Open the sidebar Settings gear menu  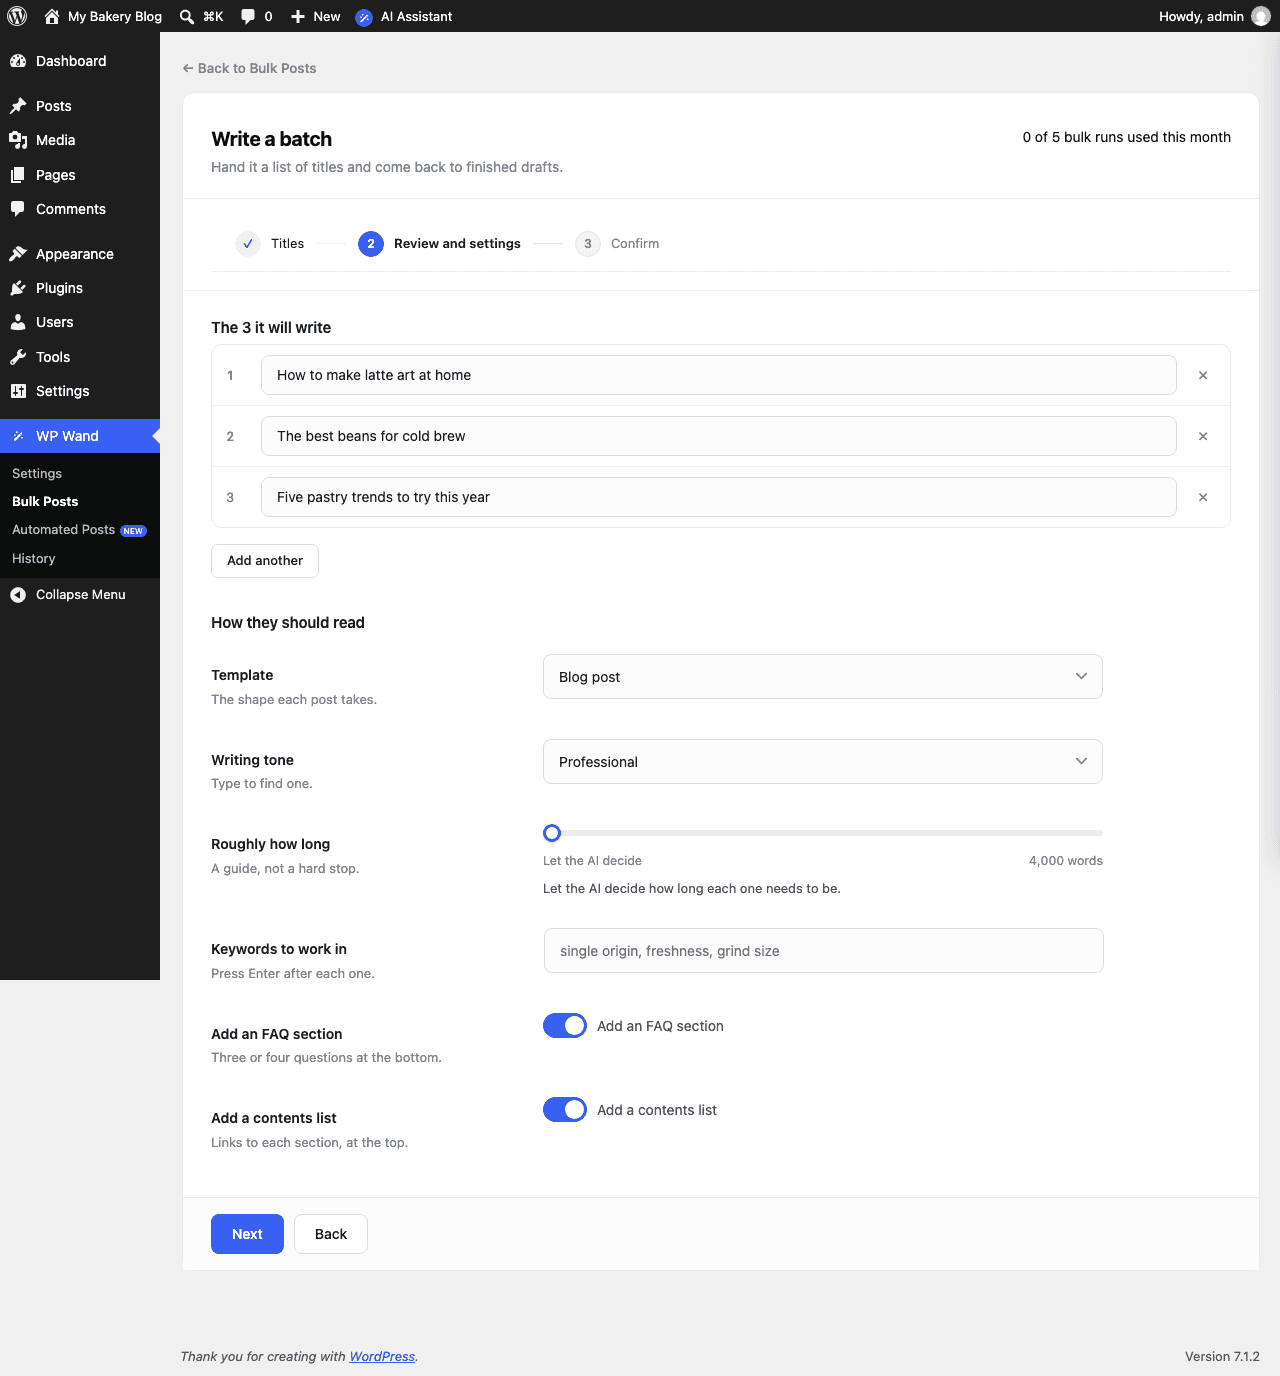click(80, 391)
